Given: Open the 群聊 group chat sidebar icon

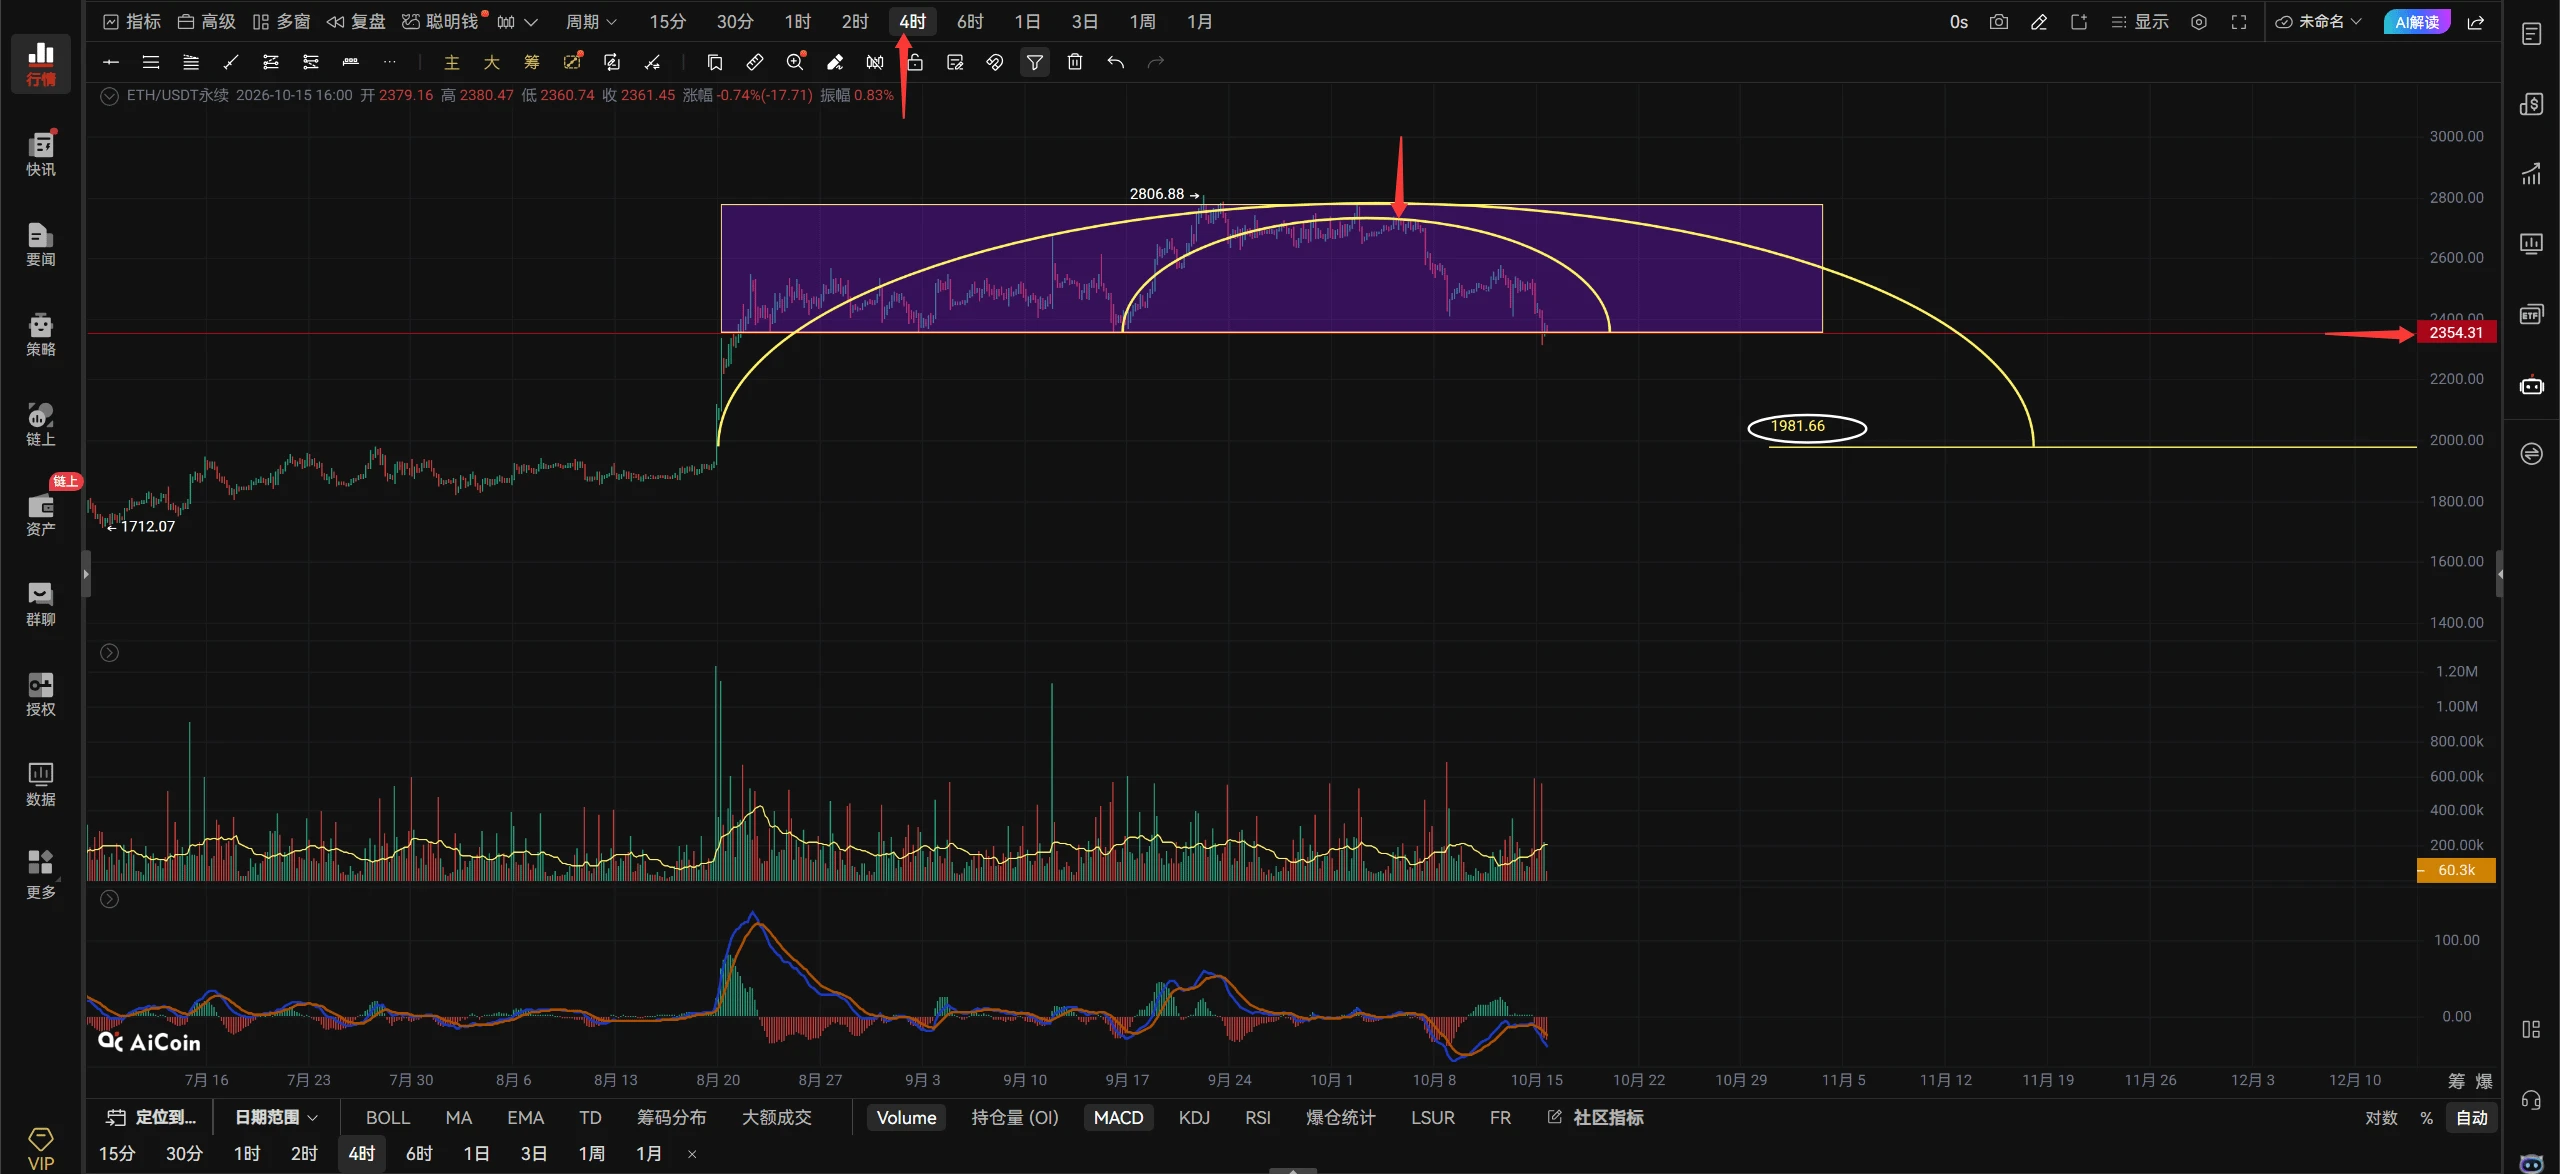Looking at the screenshot, I should (41, 603).
